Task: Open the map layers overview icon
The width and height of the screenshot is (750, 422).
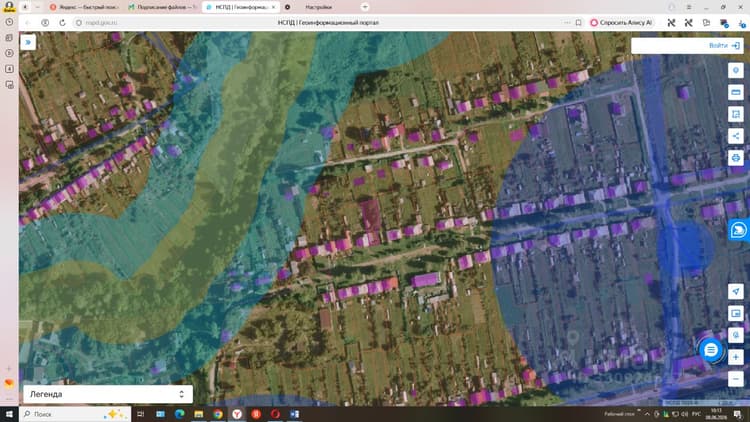Action: point(736,313)
